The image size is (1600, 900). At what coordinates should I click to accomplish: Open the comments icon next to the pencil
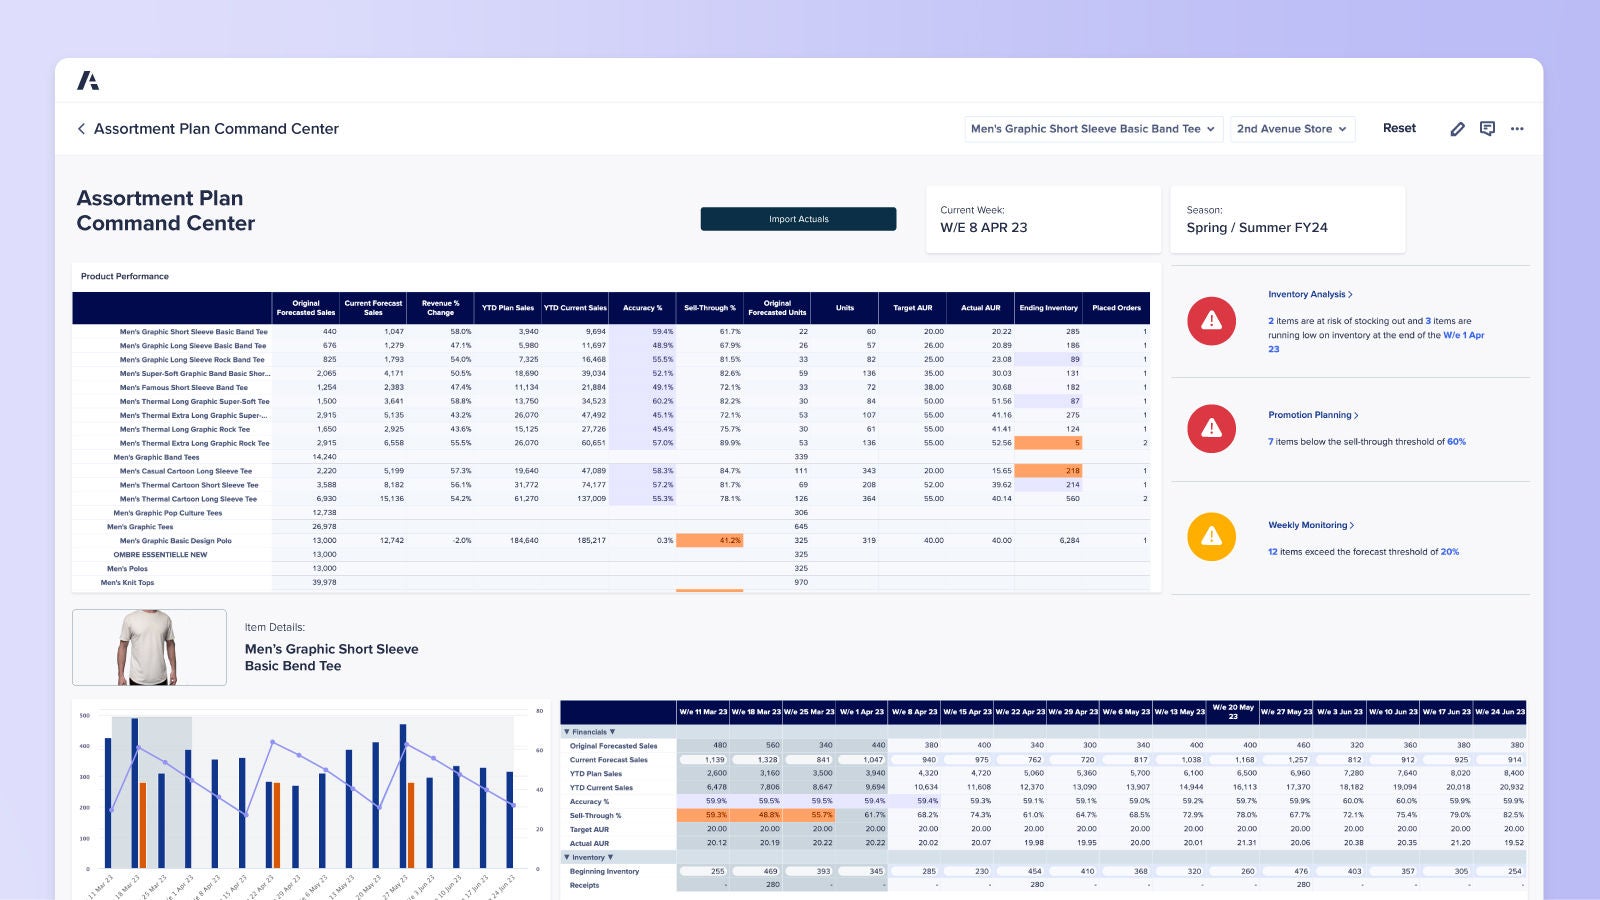tap(1487, 128)
